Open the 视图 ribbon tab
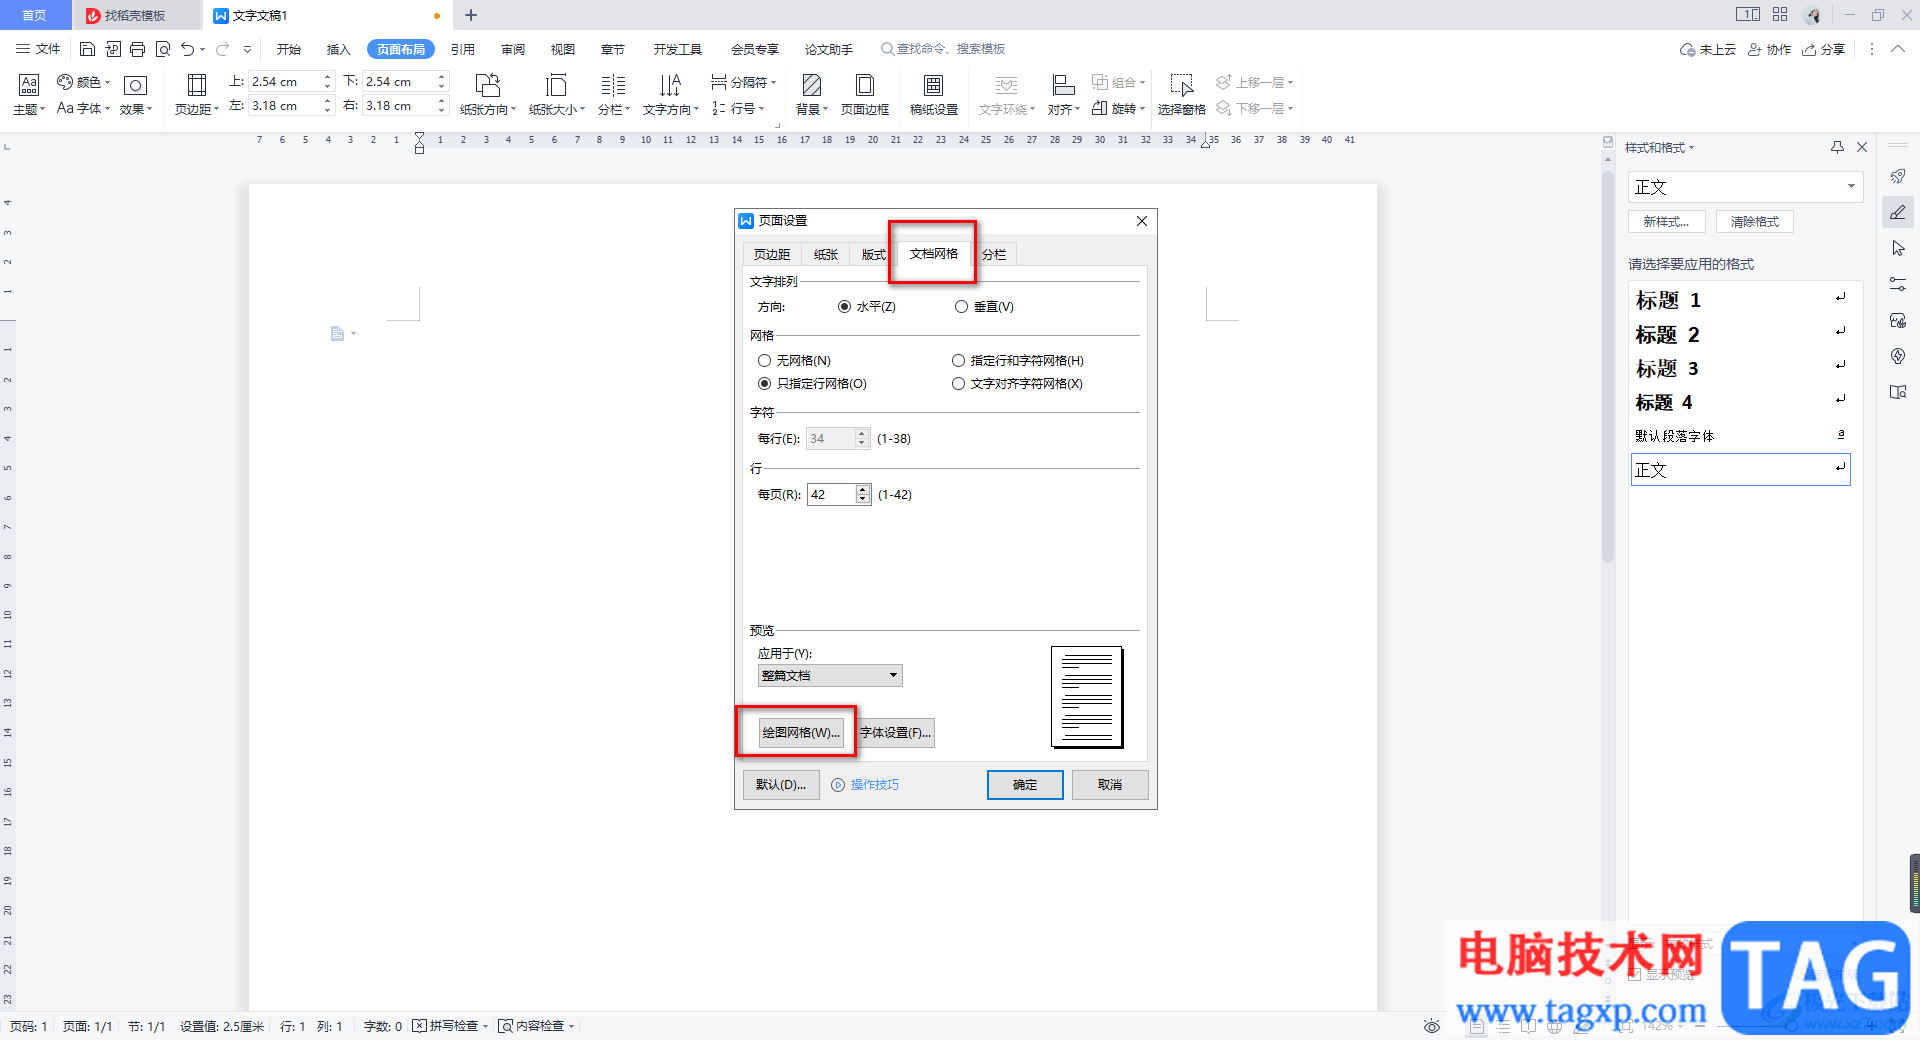 563,49
